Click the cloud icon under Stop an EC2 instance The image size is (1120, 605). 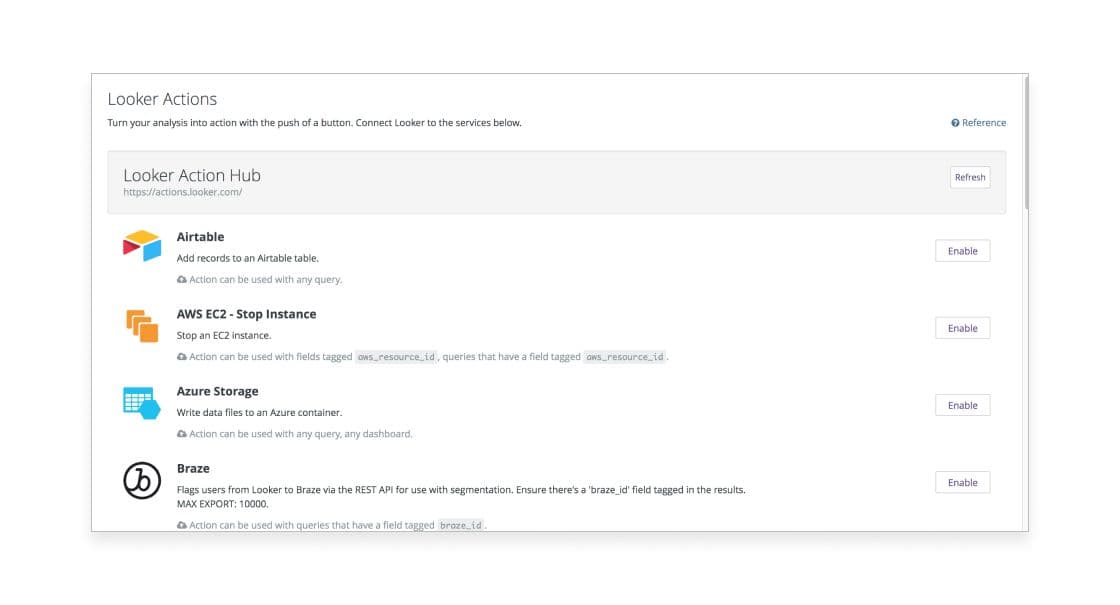pos(182,357)
